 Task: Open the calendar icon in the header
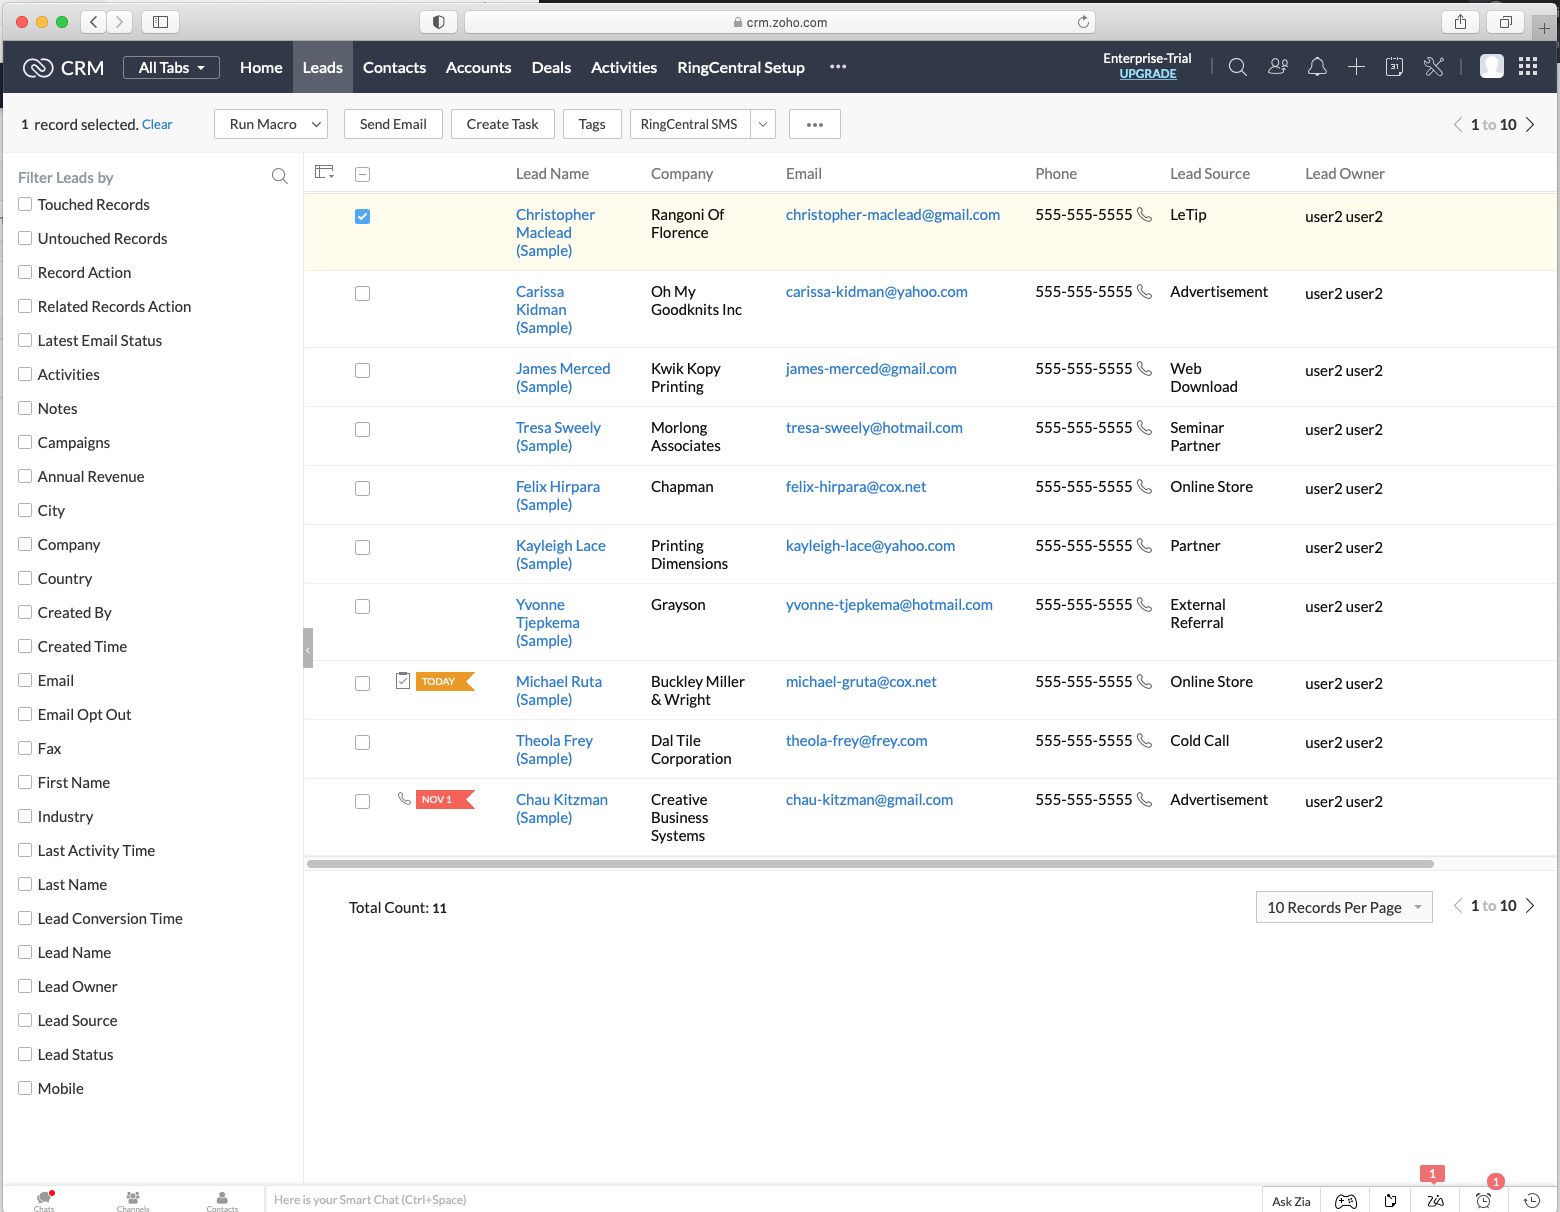tap(1394, 66)
